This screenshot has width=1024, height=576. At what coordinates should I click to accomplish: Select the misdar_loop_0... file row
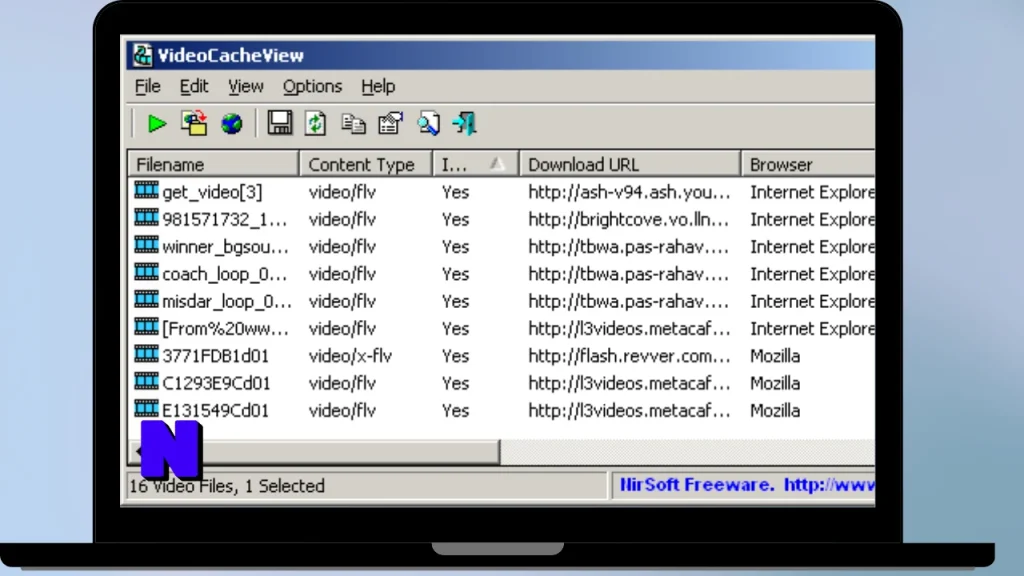point(502,302)
